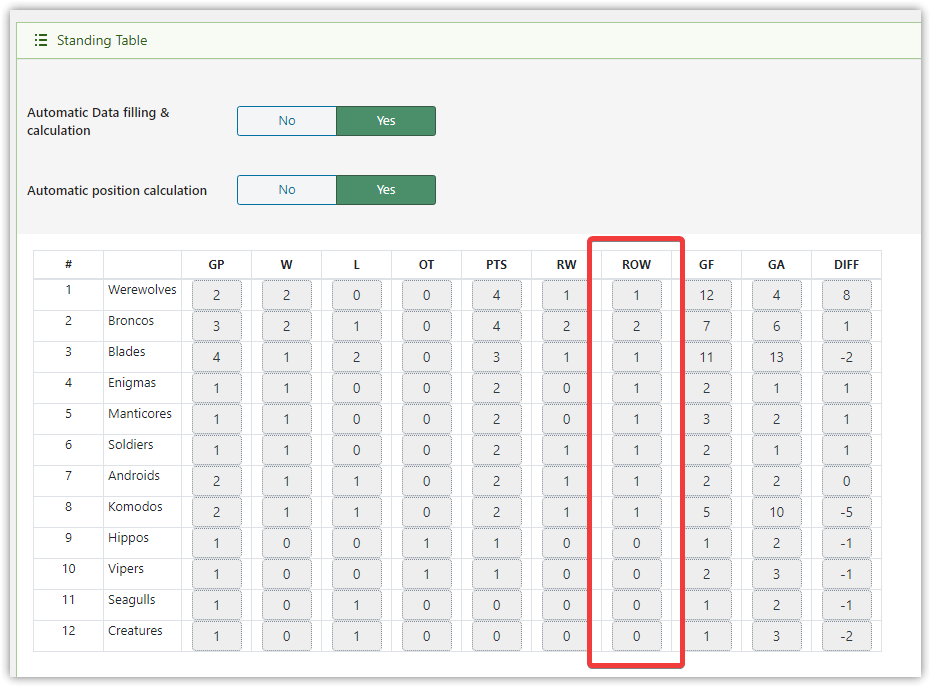Focus the DIFF field for Werewolves
This screenshot has height=687, width=931.
pos(847,295)
